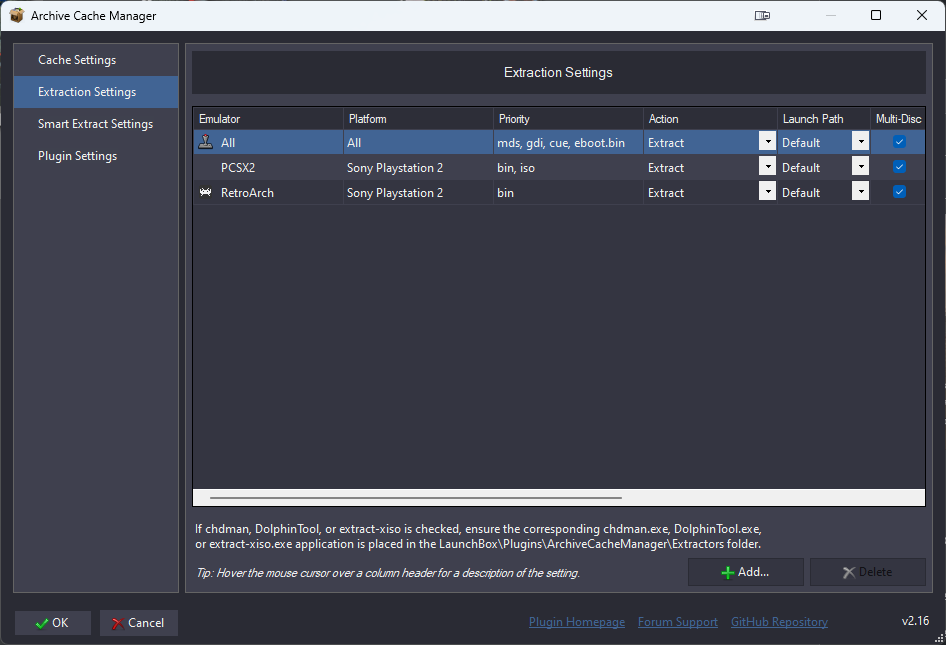Click the Multi-Disc column header
This screenshot has height=645, width=946.
(898, 119)
